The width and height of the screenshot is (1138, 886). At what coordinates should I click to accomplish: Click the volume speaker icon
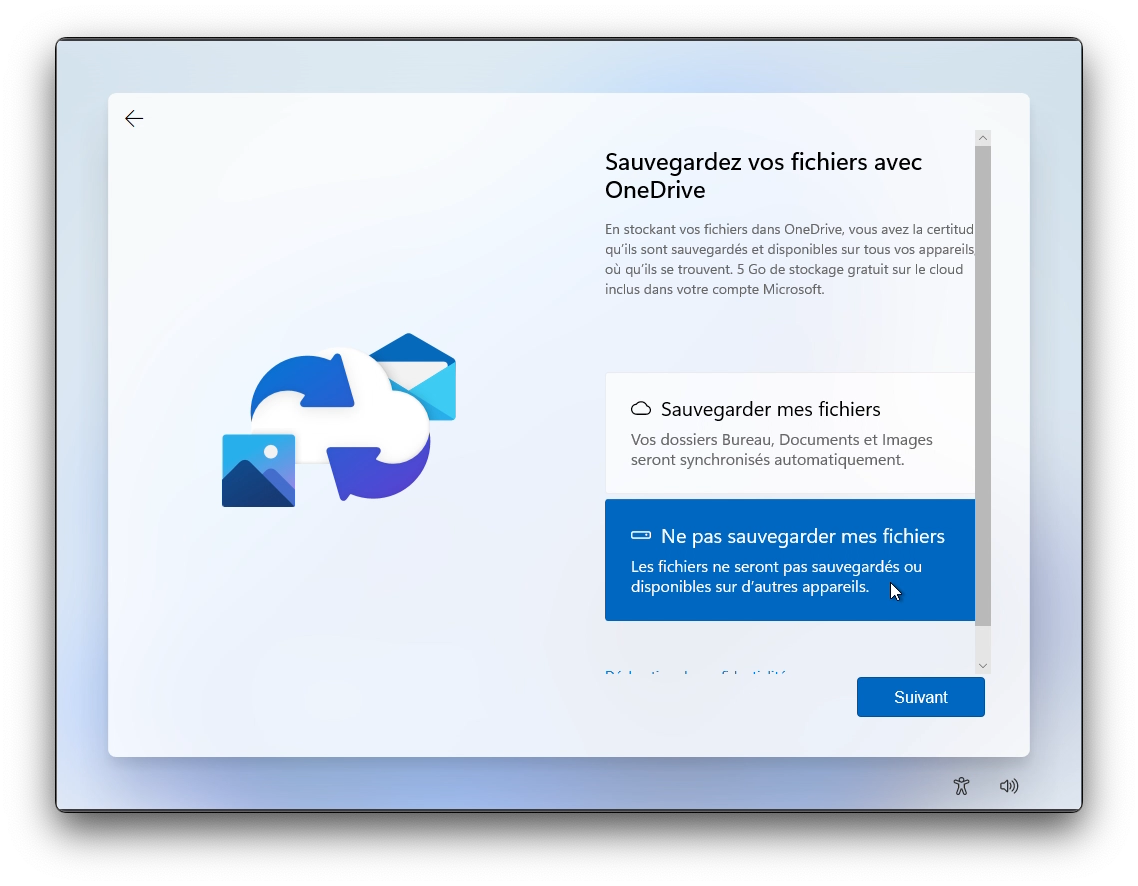(x=1009, y=786)
